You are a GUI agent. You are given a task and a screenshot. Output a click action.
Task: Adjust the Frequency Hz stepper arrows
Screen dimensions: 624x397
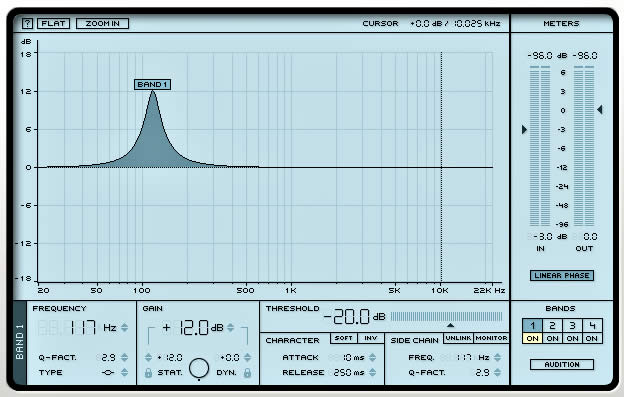[x=125, y=327]
